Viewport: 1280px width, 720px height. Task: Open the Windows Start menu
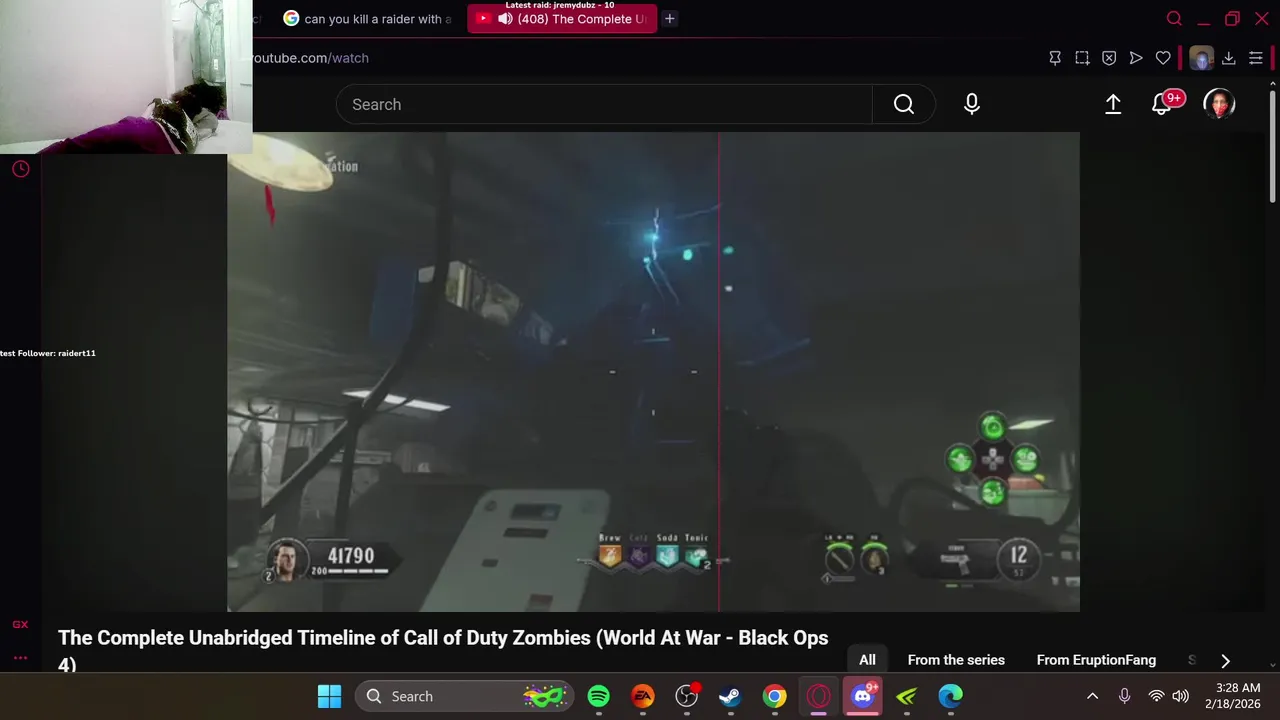329,696
